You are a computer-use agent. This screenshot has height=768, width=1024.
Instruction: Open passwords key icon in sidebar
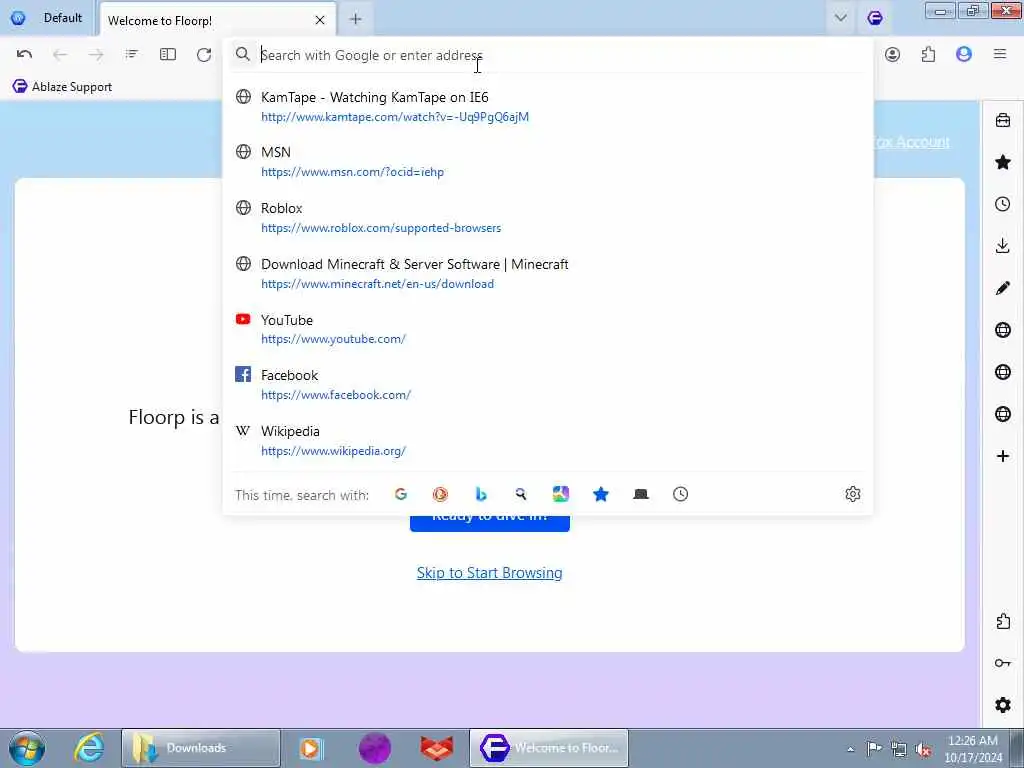tap(1002, 663)
